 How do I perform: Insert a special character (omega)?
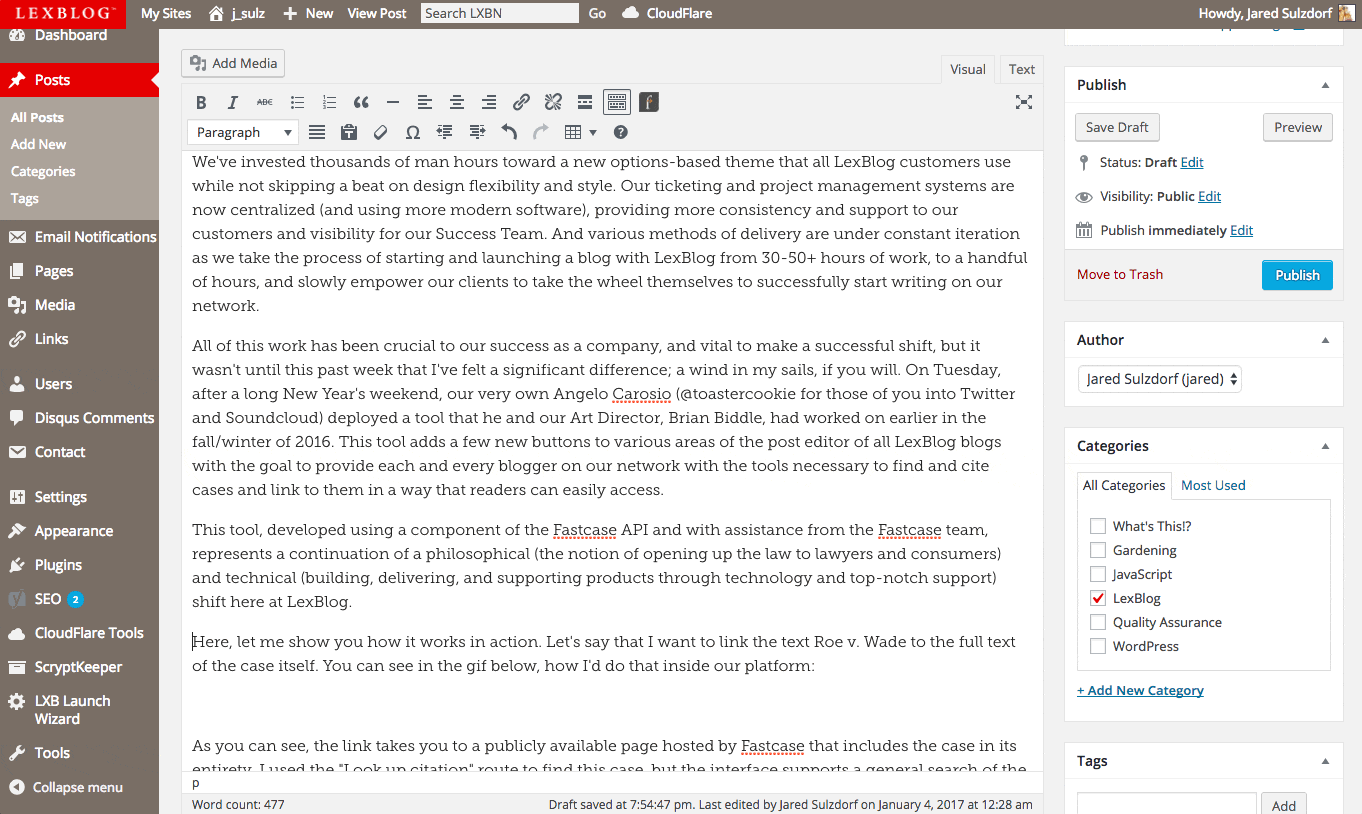pos(413,132)
